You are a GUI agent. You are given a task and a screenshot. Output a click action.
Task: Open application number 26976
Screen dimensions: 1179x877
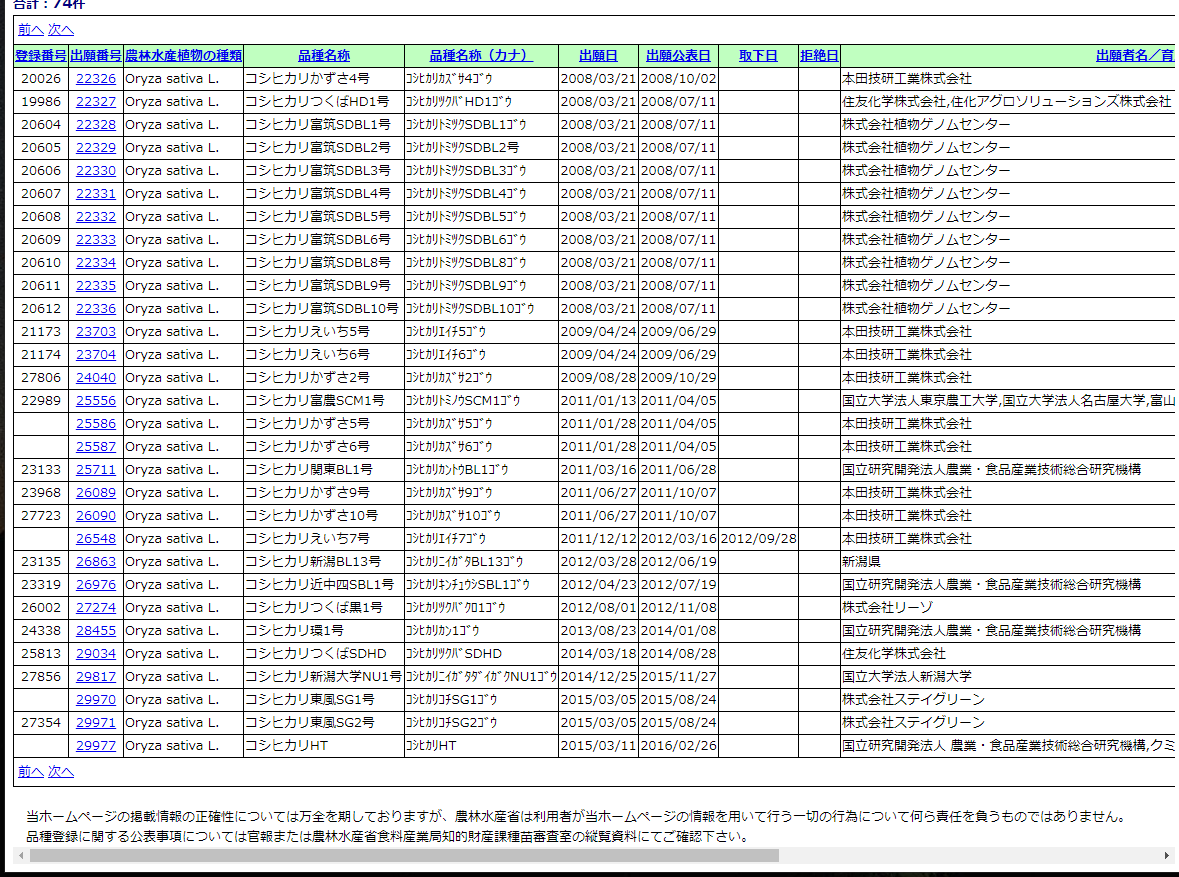(95, 585)
